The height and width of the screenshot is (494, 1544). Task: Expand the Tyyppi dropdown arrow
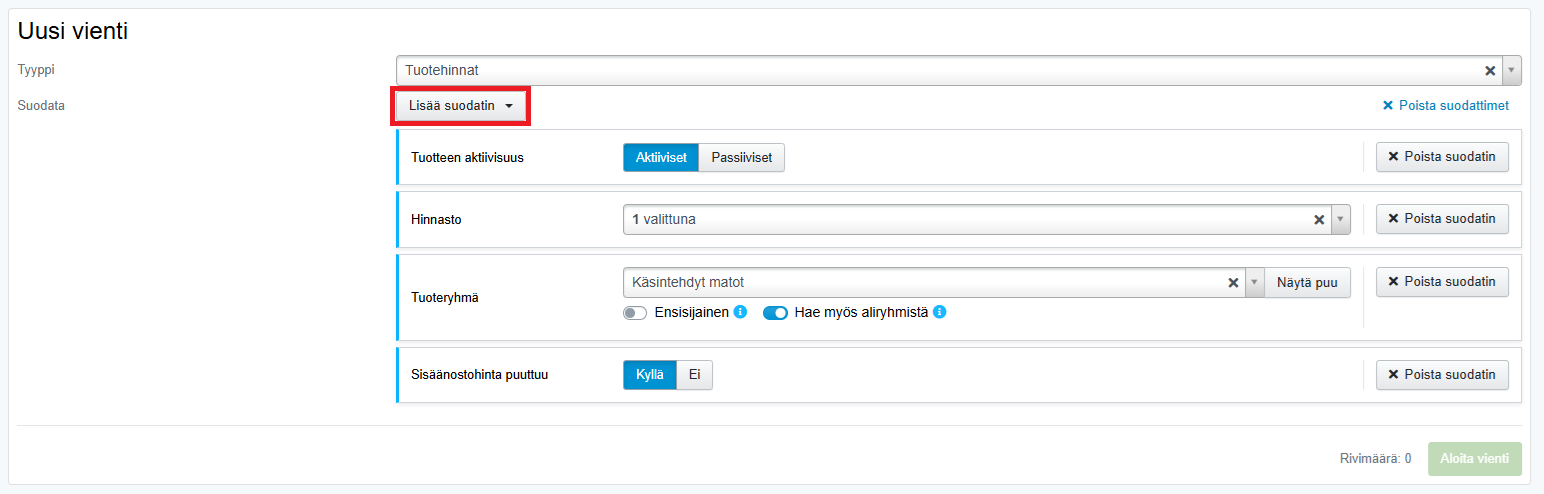1511,70
